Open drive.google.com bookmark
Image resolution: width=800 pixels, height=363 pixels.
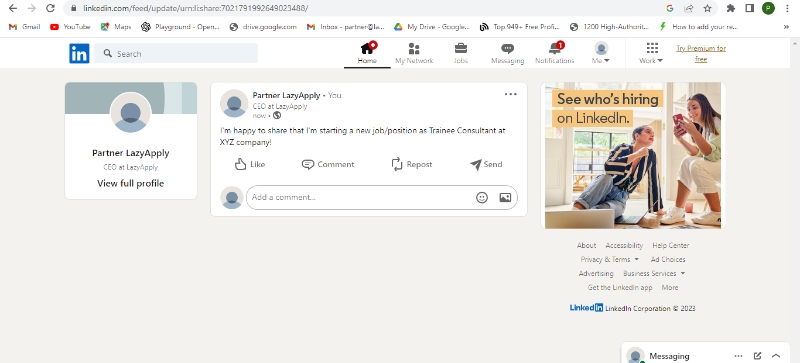[x=263, y=27]
